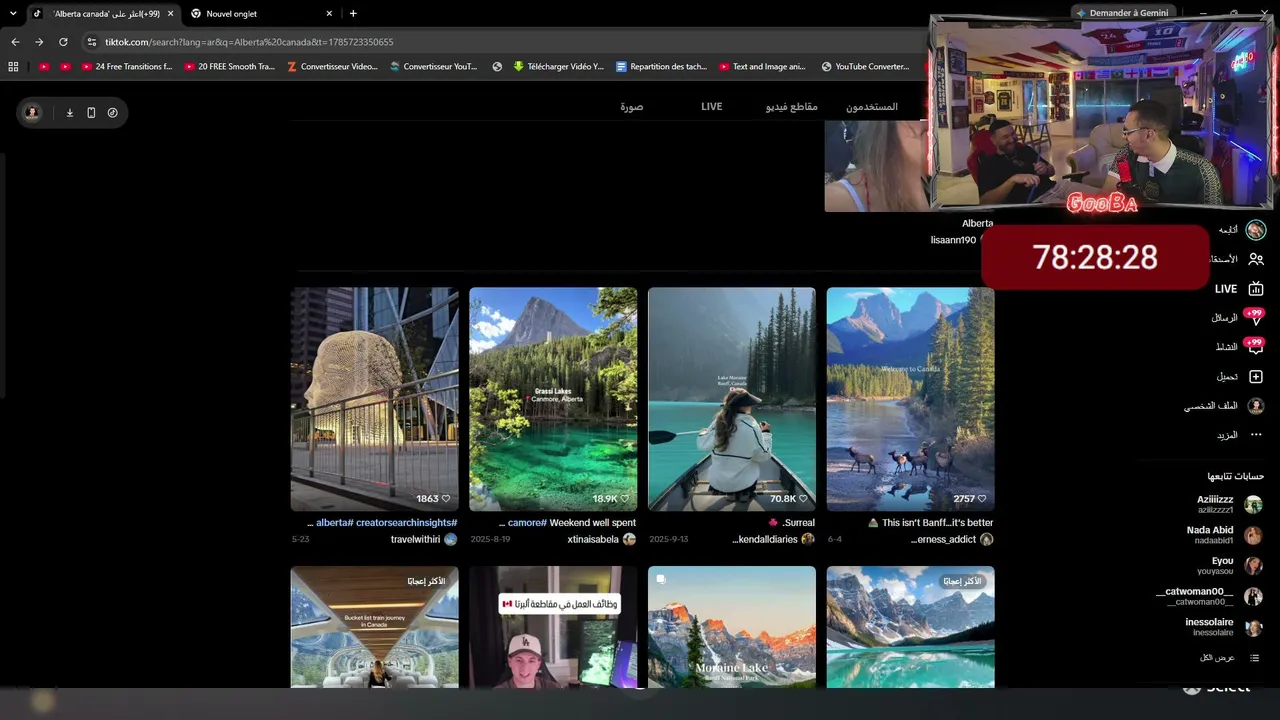Click the compass icon in the floating toolbar

[113, 113]
